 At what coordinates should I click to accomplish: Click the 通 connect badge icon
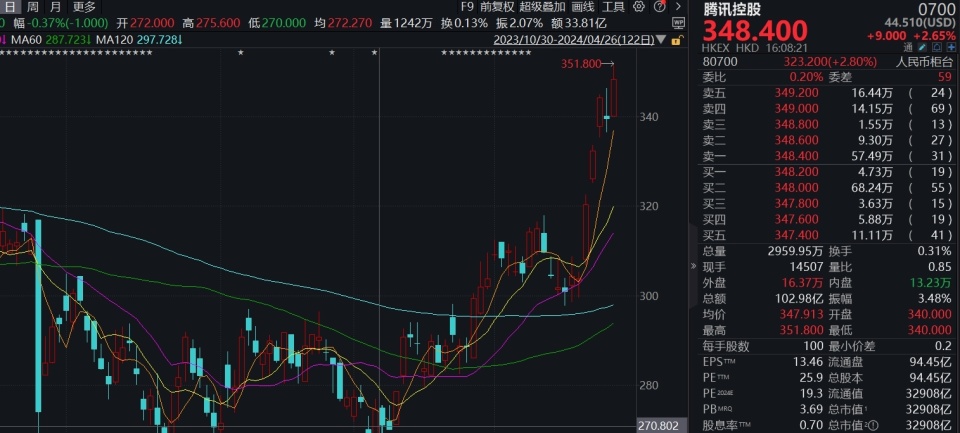coord(907,47)
